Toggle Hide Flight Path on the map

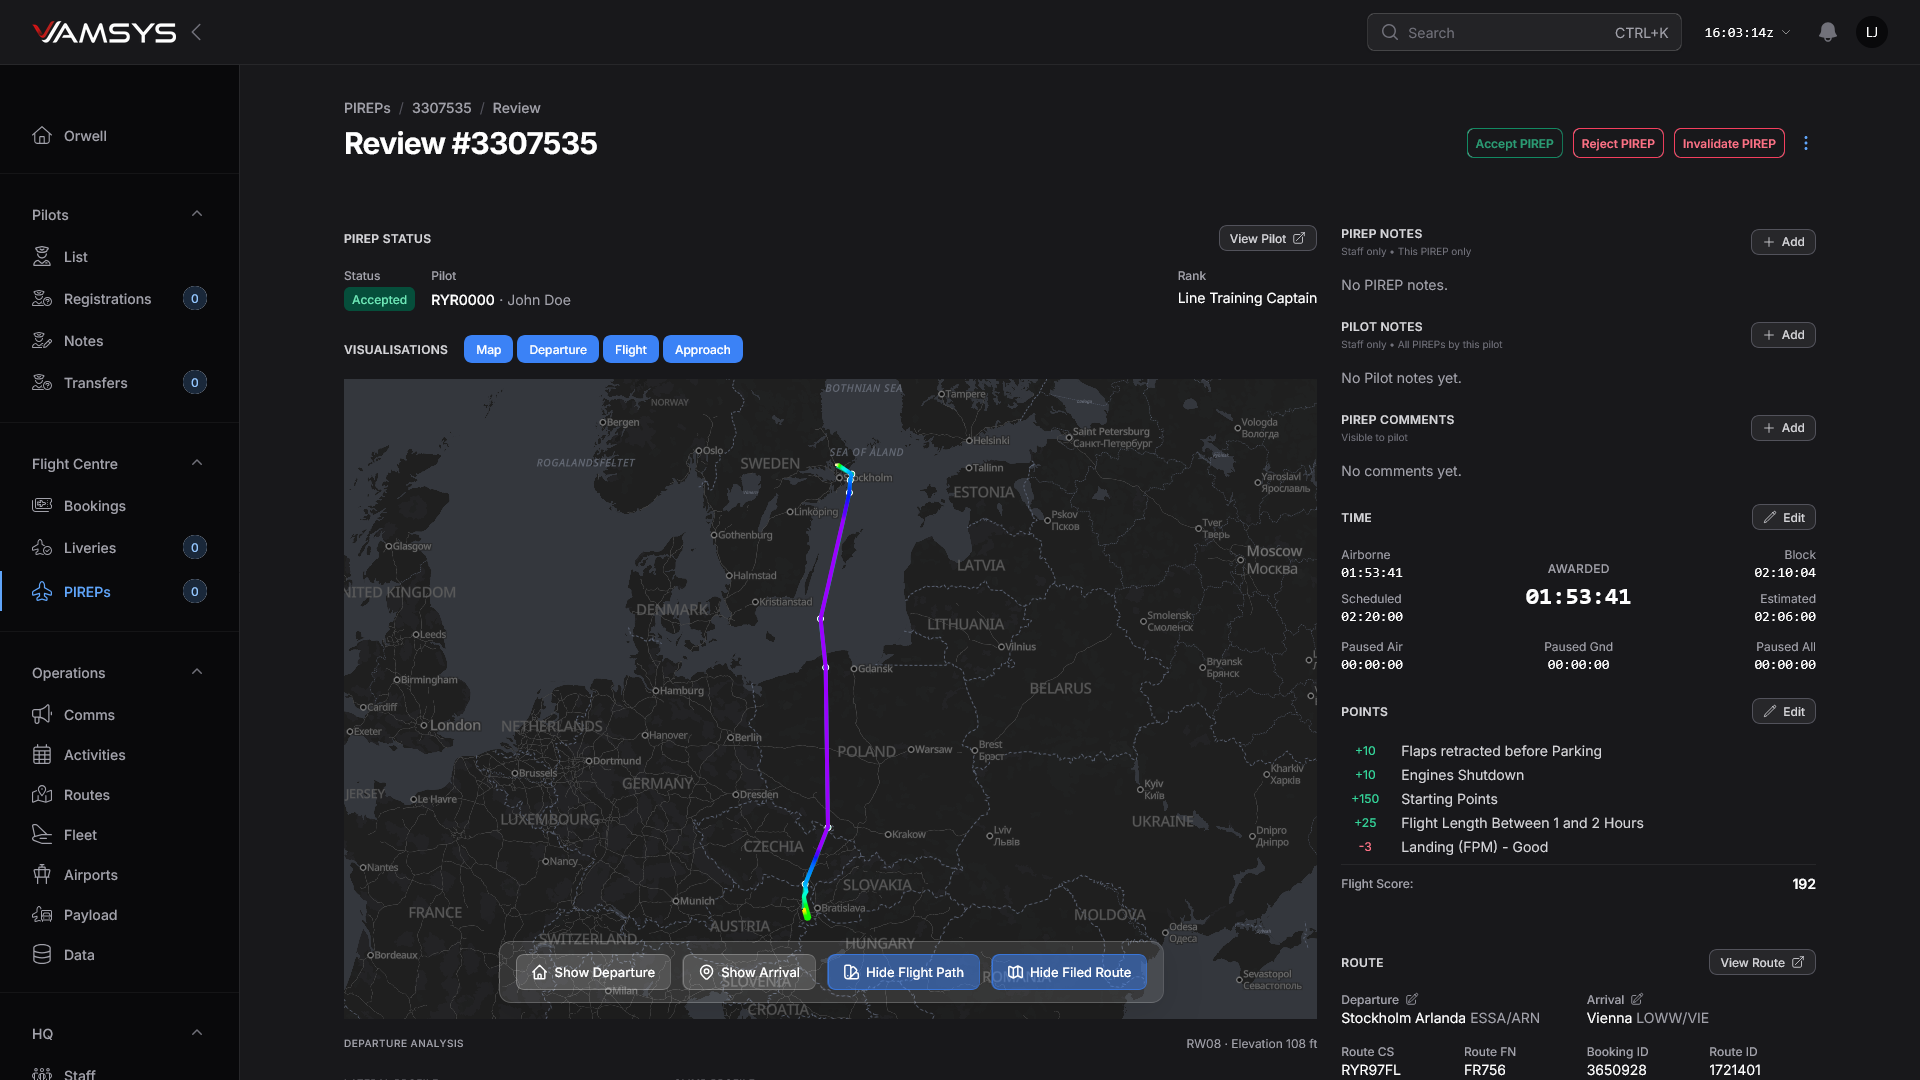coord(903,972)
